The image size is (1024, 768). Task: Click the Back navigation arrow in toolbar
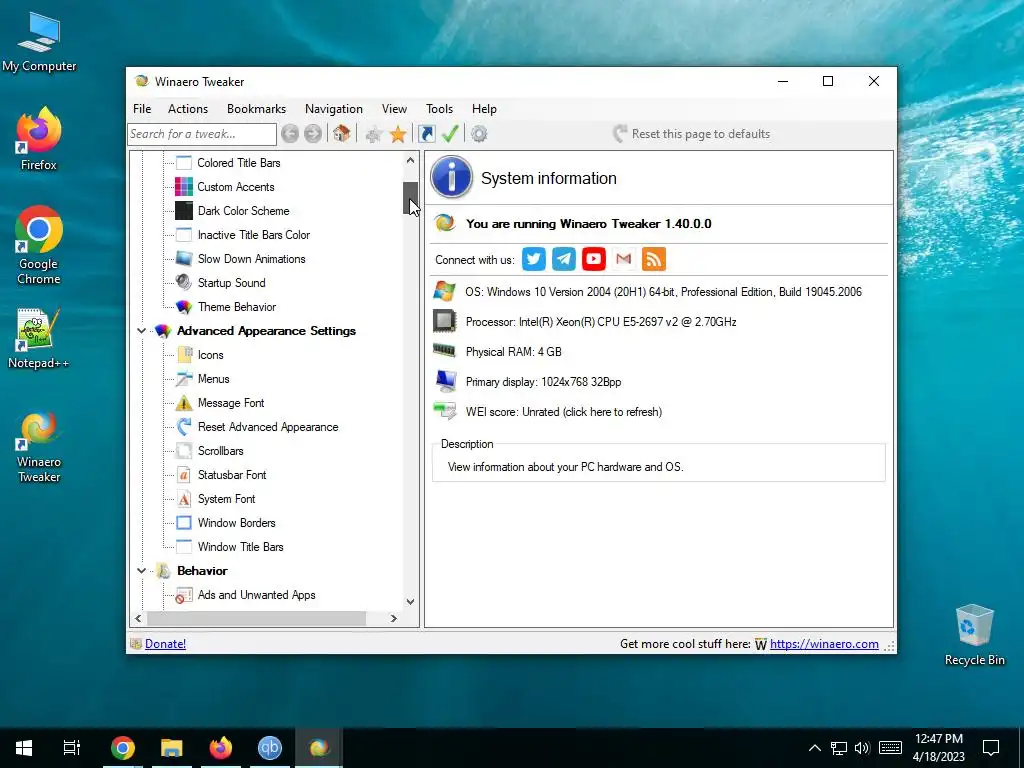click(x=290, y=134)
